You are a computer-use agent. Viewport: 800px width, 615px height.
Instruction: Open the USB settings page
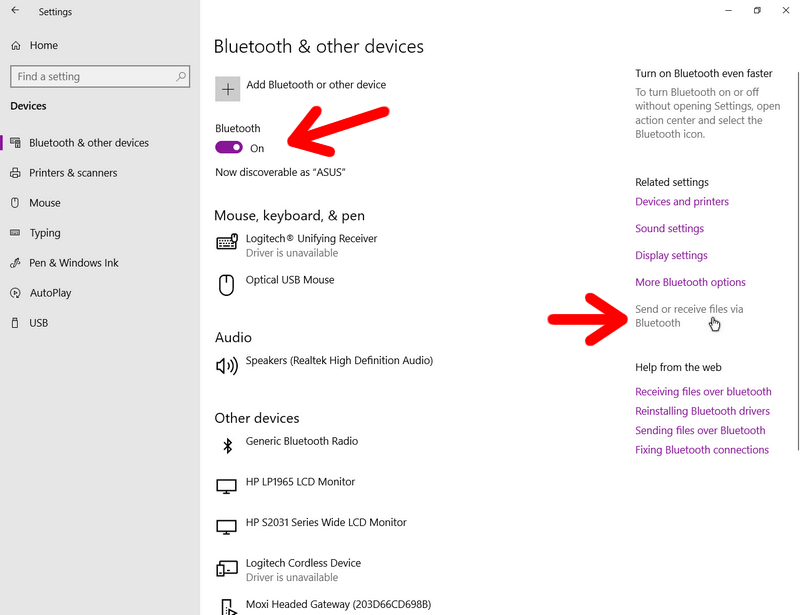(38, 323)
